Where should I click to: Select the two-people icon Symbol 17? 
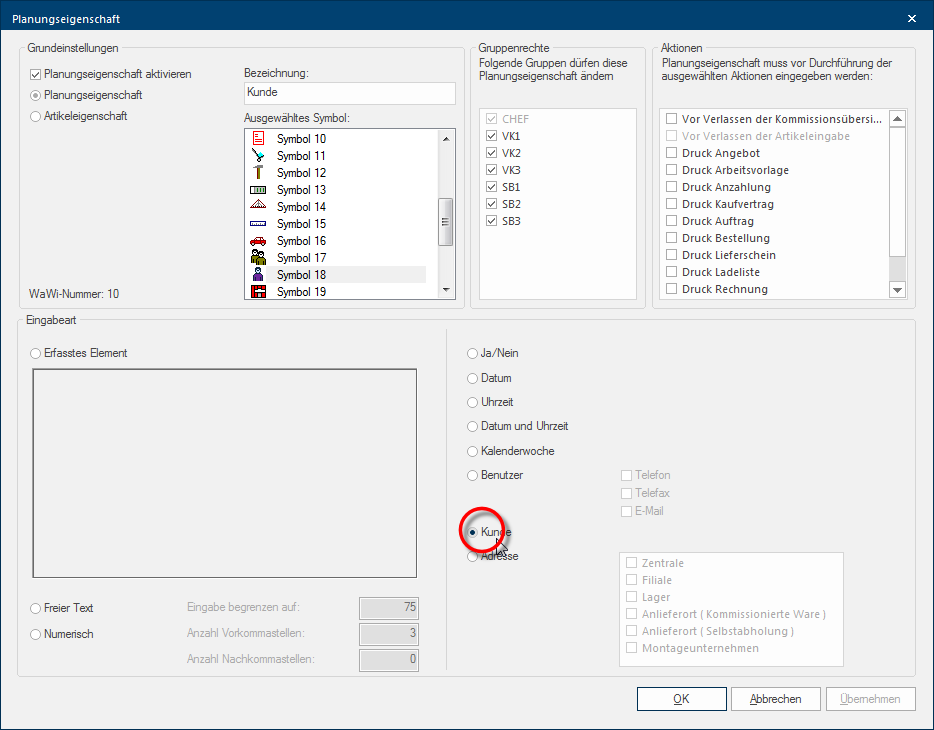coord(258,258)
